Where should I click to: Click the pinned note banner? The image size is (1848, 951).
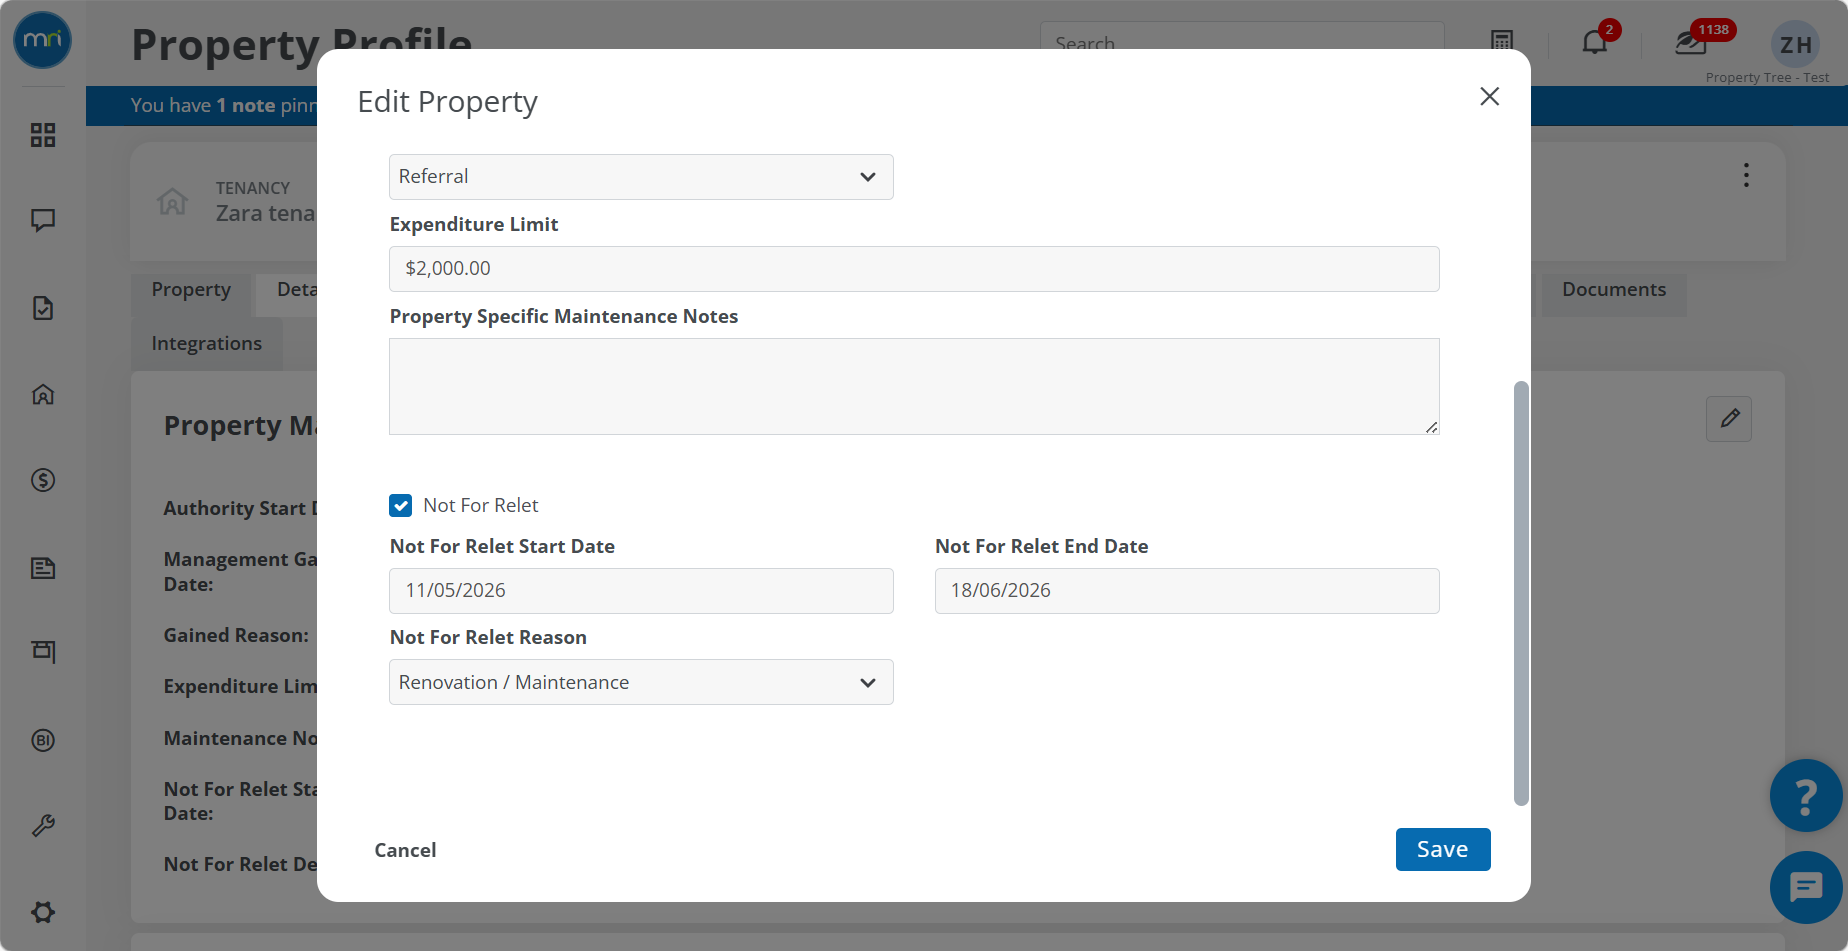click(x=225, y=106)
